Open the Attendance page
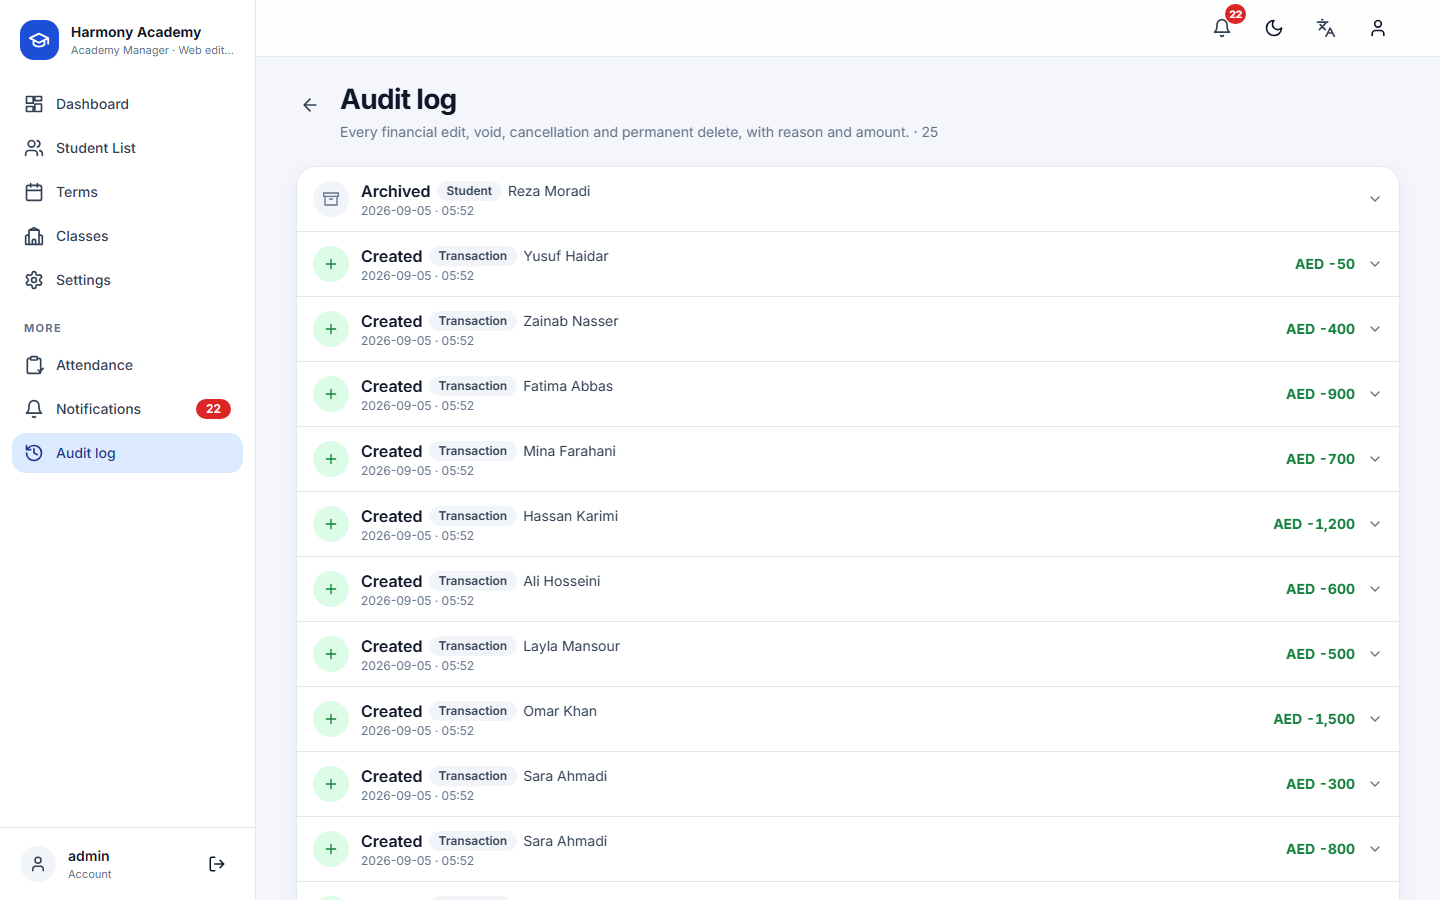 tap(127, 365)
